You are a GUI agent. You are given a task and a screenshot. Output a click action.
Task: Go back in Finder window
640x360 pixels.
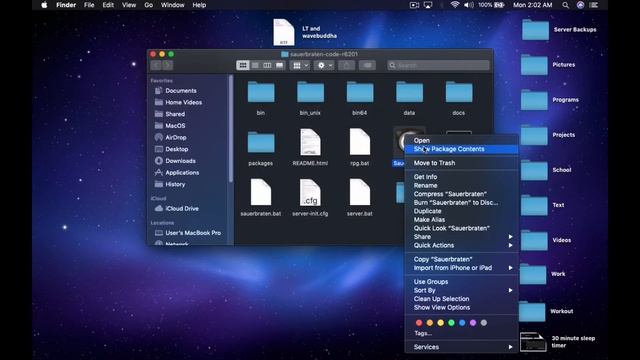pos(156,65)
